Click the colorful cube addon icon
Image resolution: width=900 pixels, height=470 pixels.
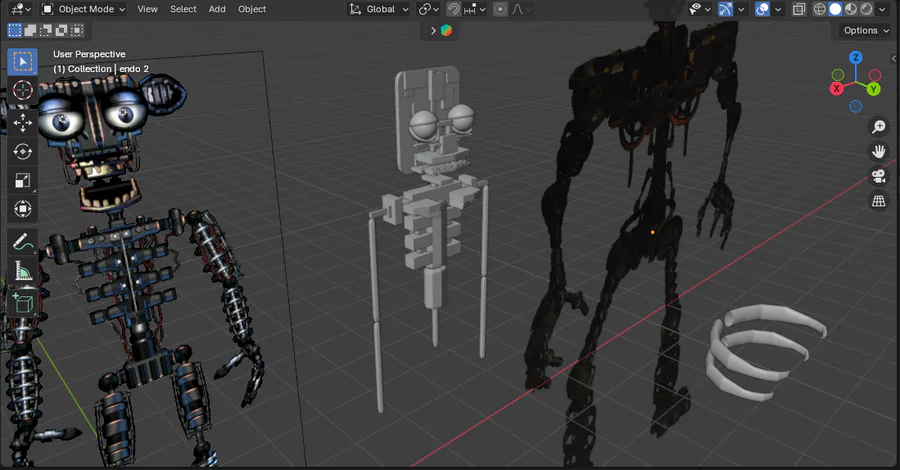tap(446, 30)
